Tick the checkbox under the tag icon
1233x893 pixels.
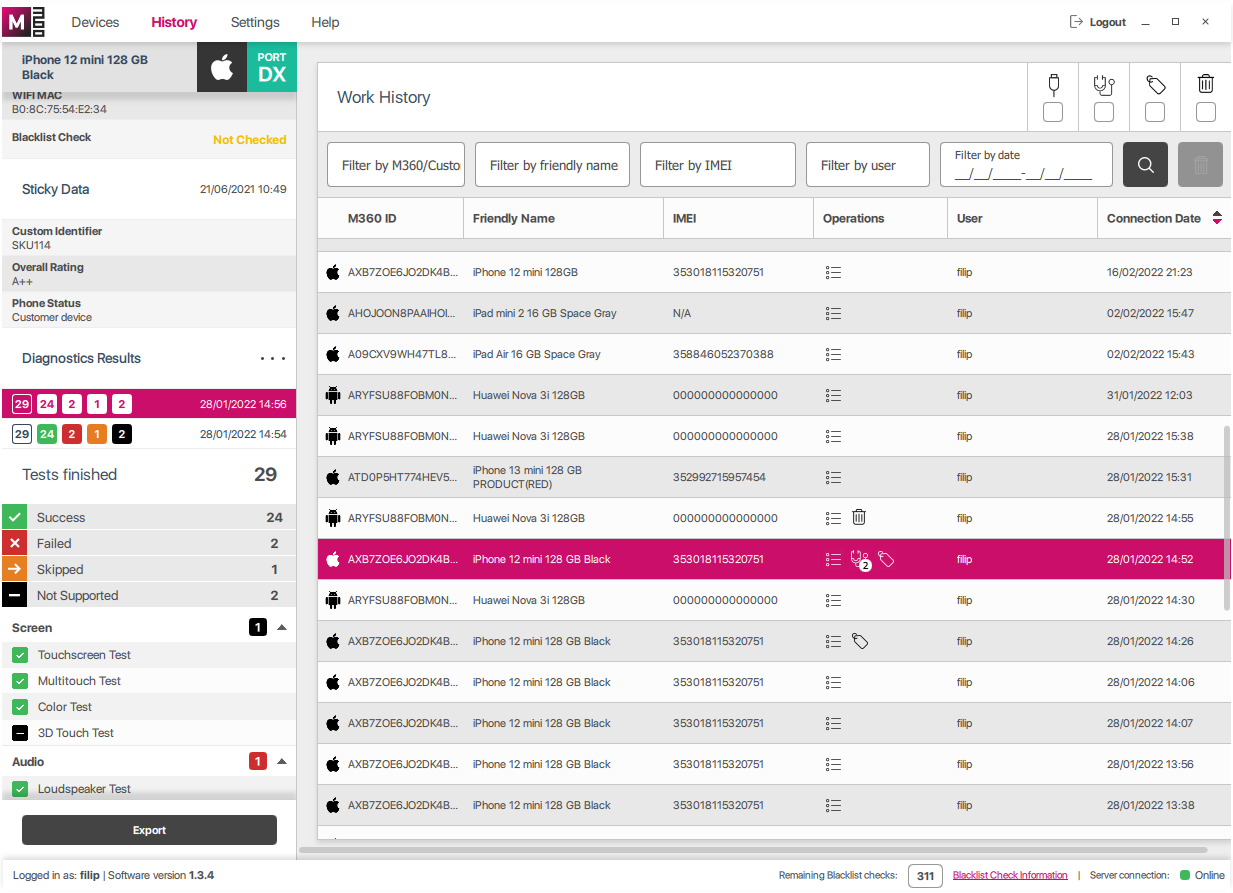coord(1155,112)
